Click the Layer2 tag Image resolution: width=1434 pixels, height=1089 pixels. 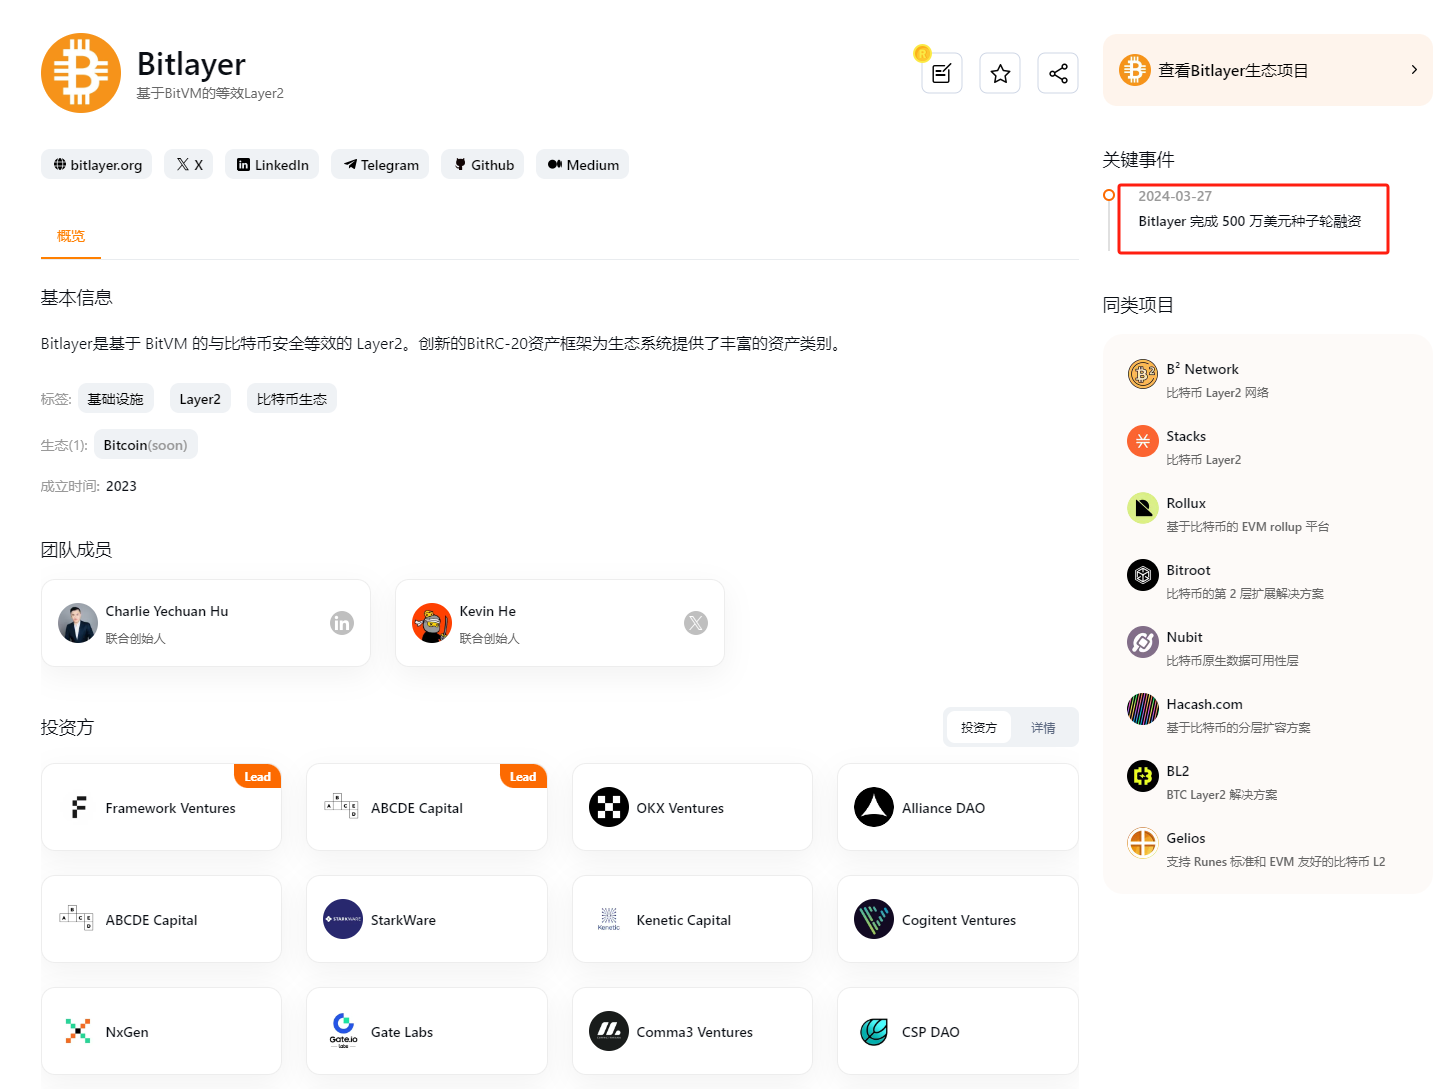pyautogui.click(x=200, y=398)
